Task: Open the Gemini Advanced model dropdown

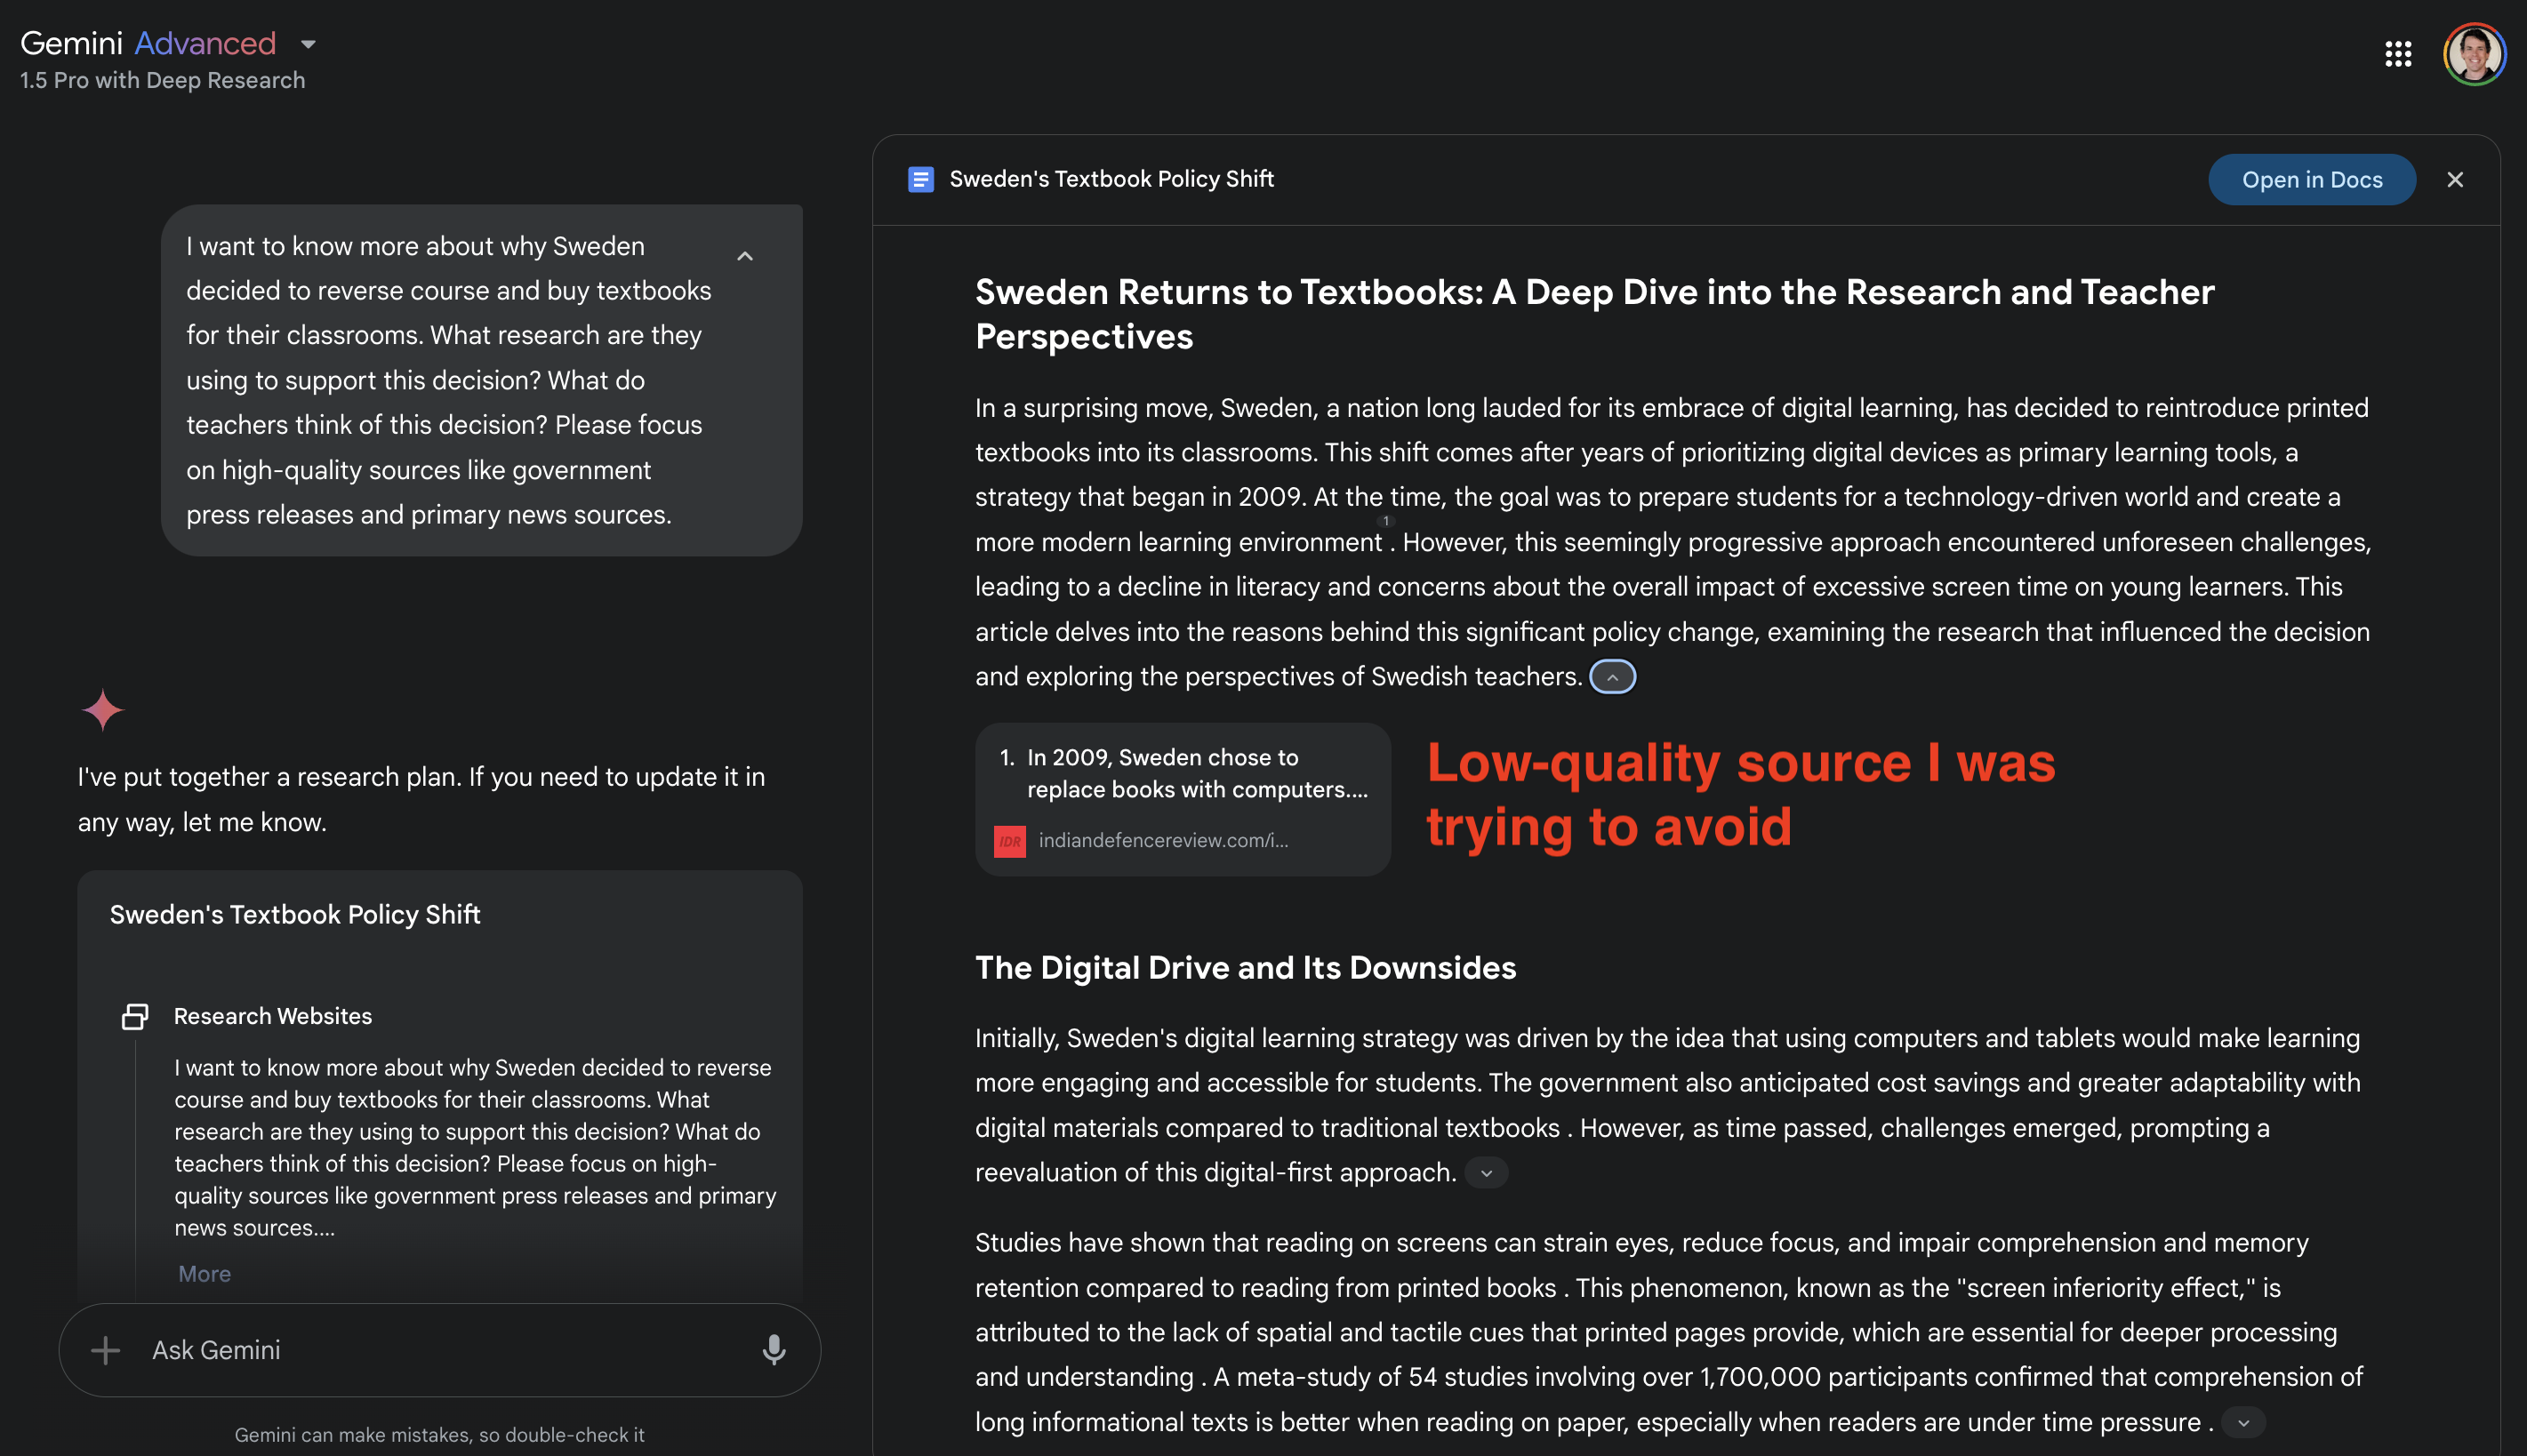Action: (308, 44)
